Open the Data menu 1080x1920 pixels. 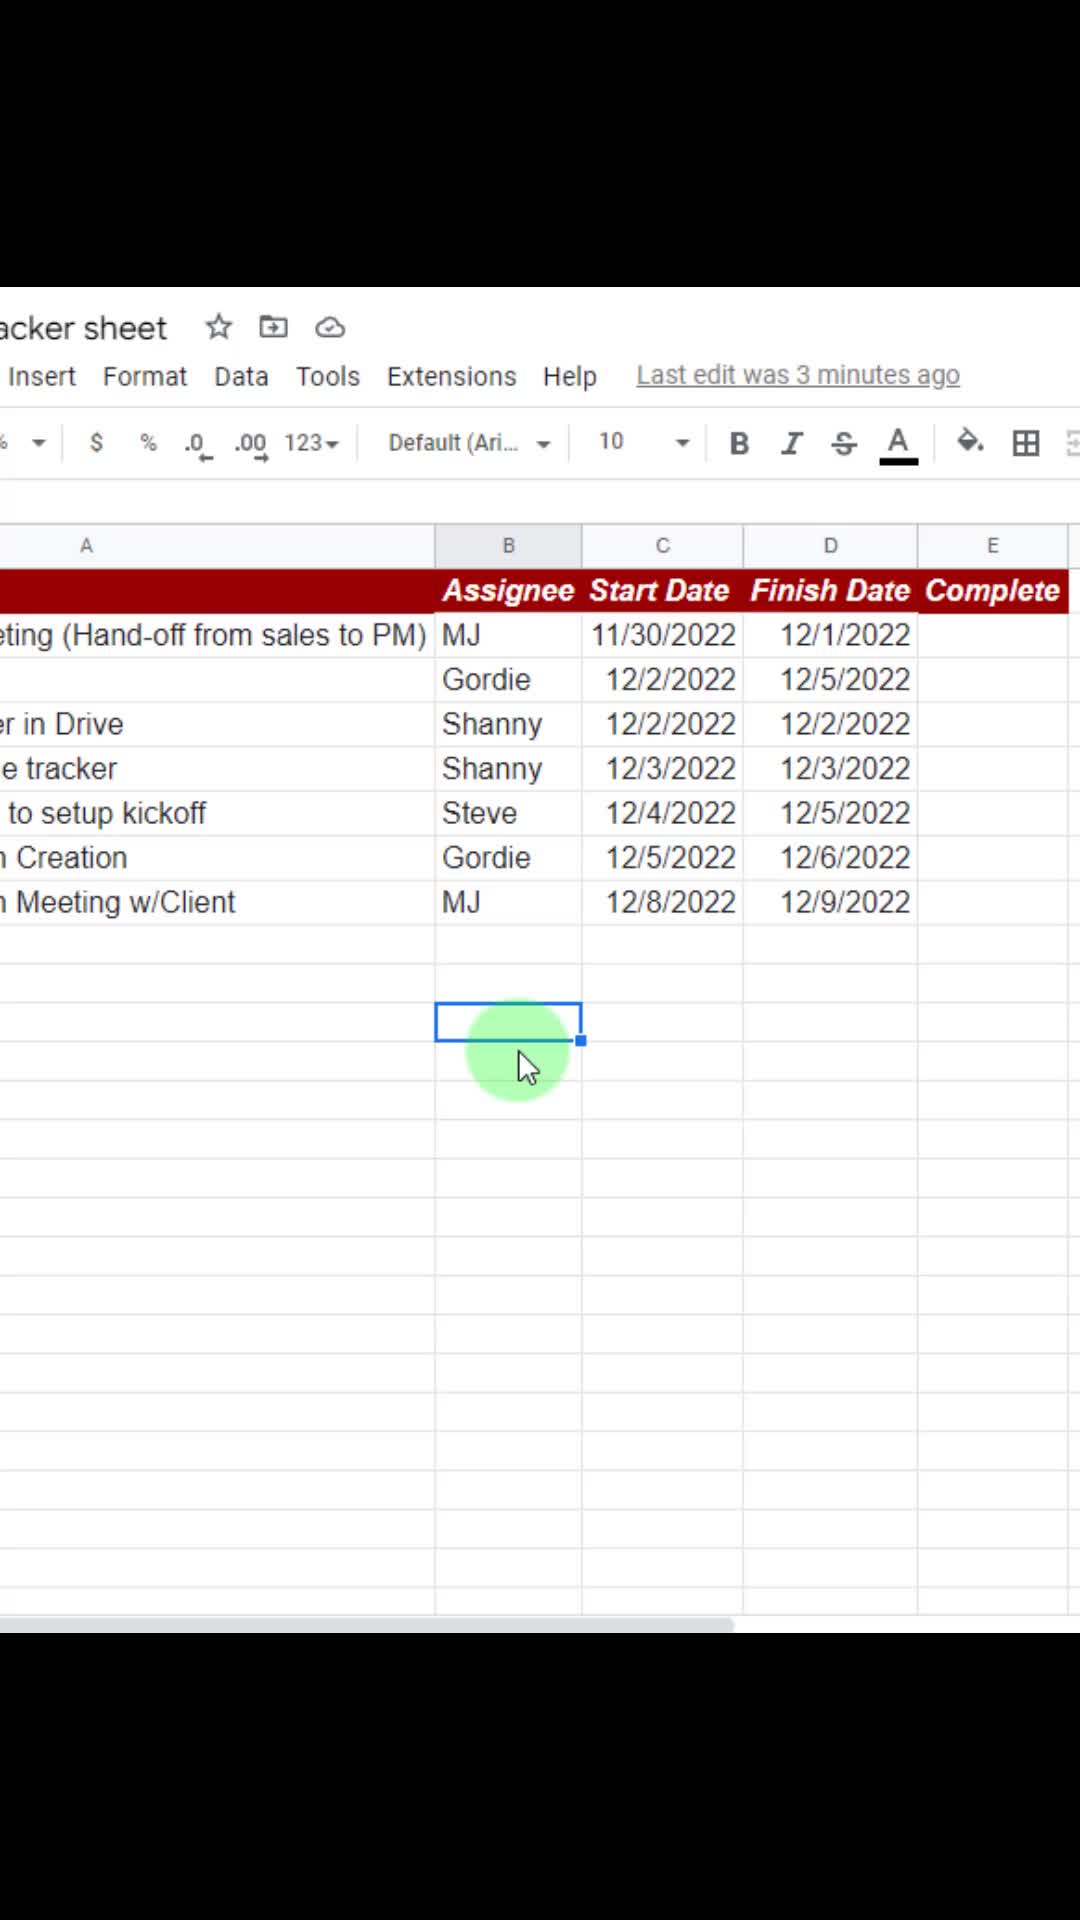pos(241,376)
